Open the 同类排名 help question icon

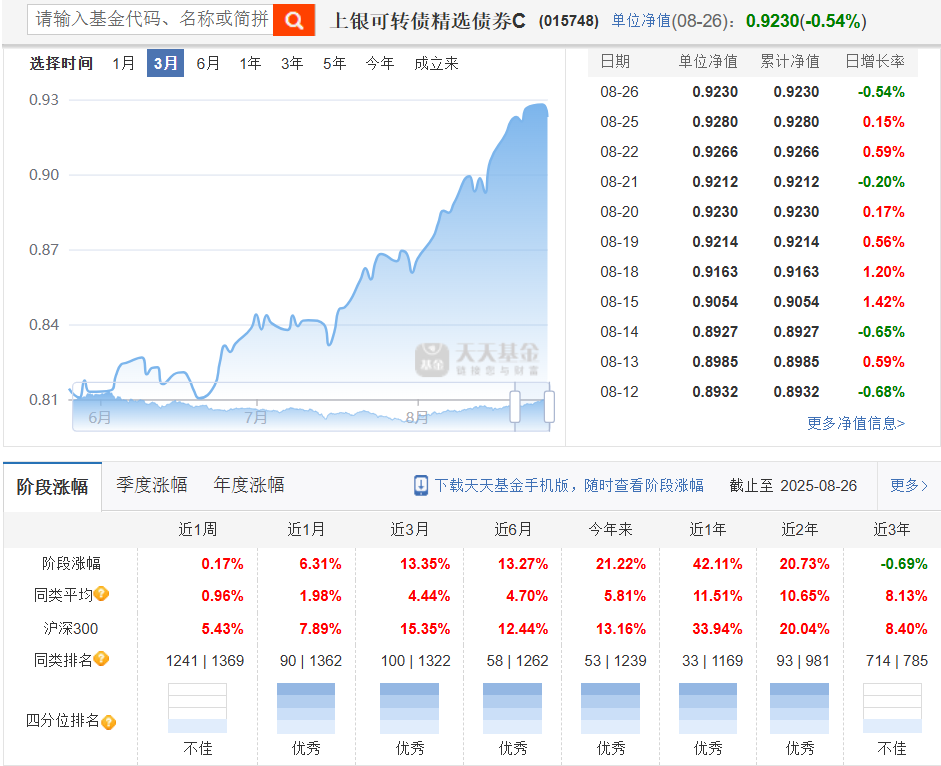pos(101,659)
